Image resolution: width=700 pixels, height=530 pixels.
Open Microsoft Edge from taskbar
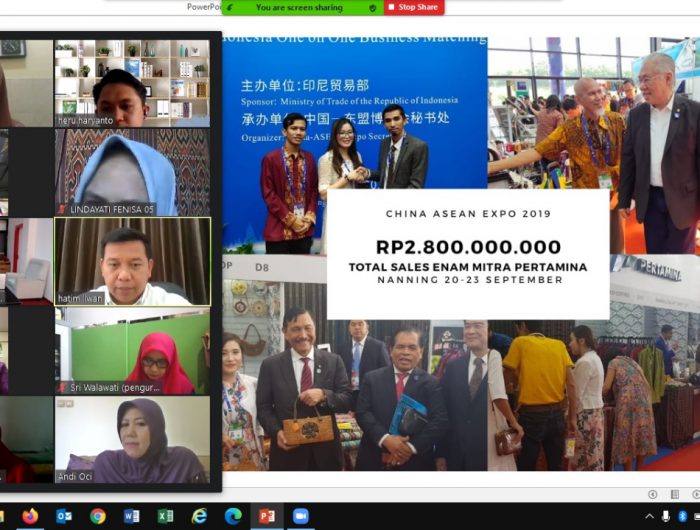tap(234, 516)
